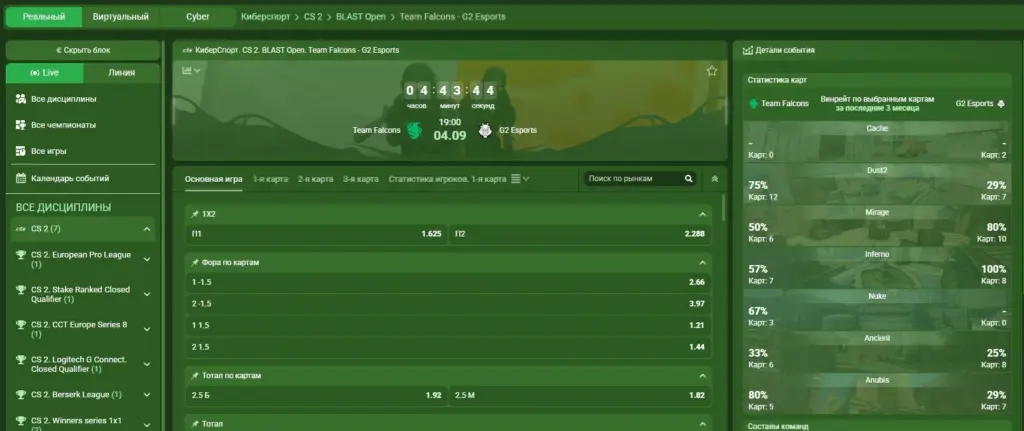
Task: Bet on П1 at odds 1.625
Action: (x=316, y=234)
